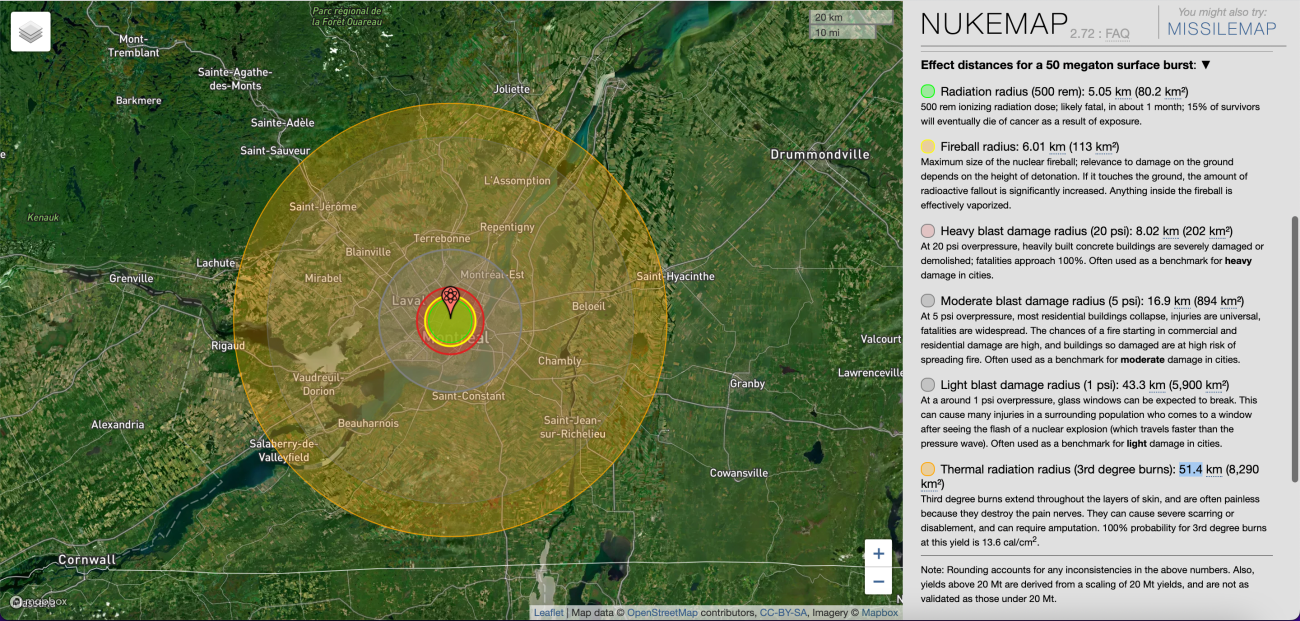Zoom in with the plus button
Screen dimensions: 1300x621
coord(878,553)
